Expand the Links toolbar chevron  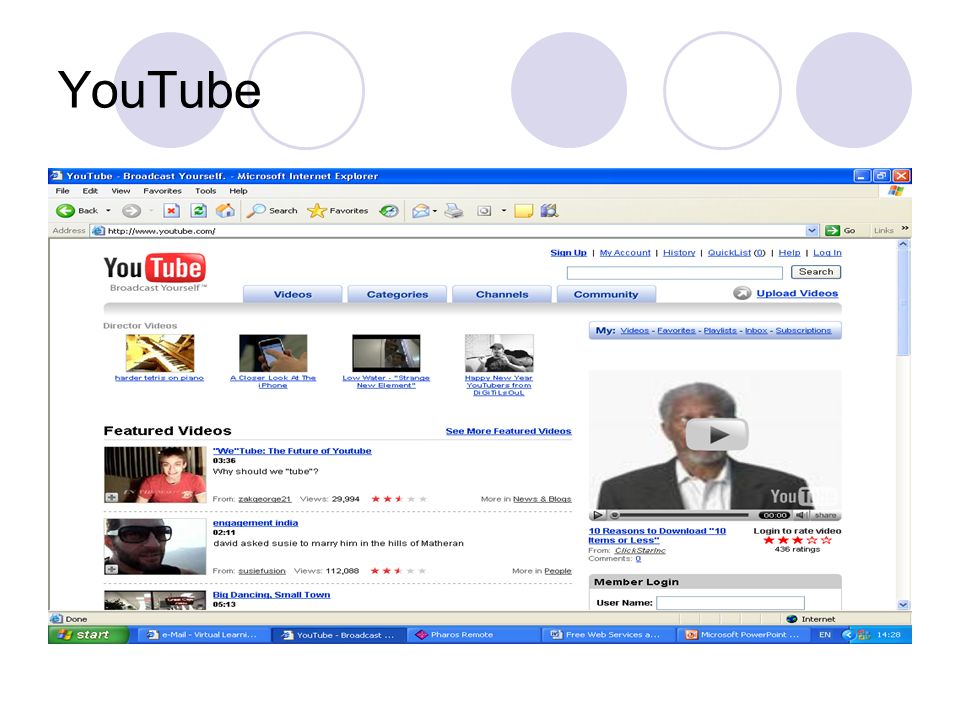point(905,228)
